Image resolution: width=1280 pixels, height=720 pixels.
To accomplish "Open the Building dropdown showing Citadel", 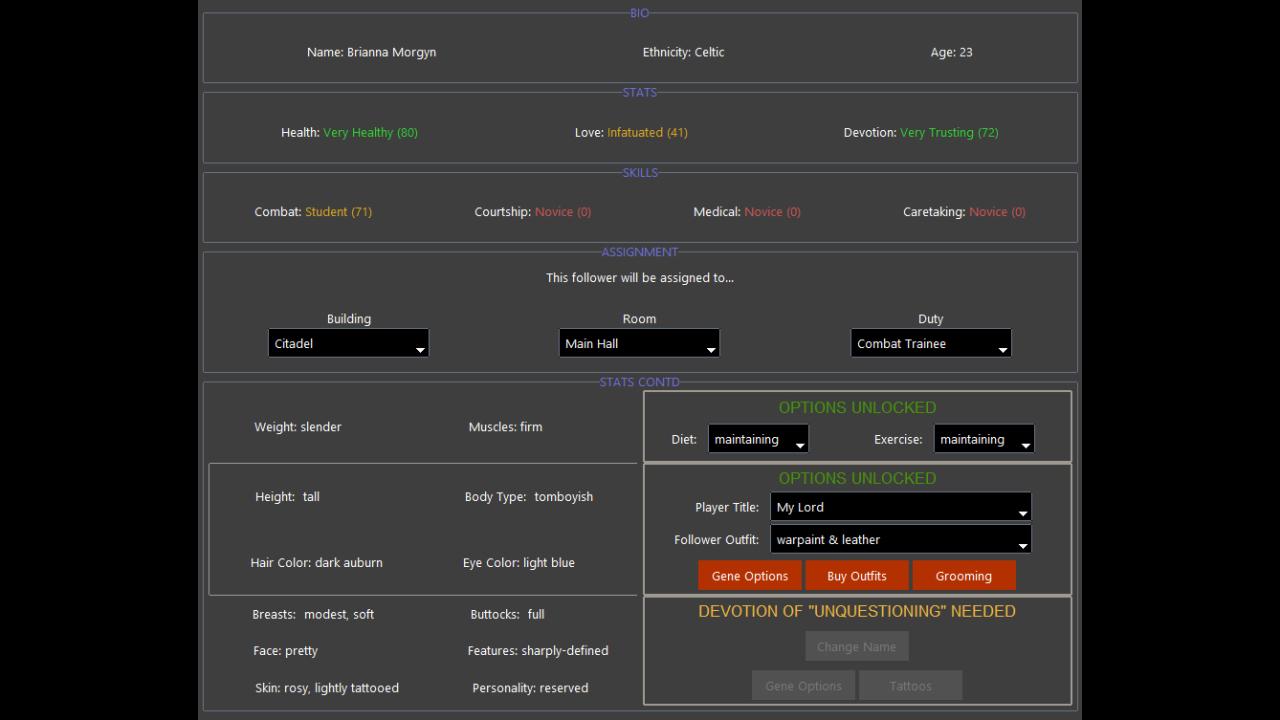I will [x=348, y=343].
